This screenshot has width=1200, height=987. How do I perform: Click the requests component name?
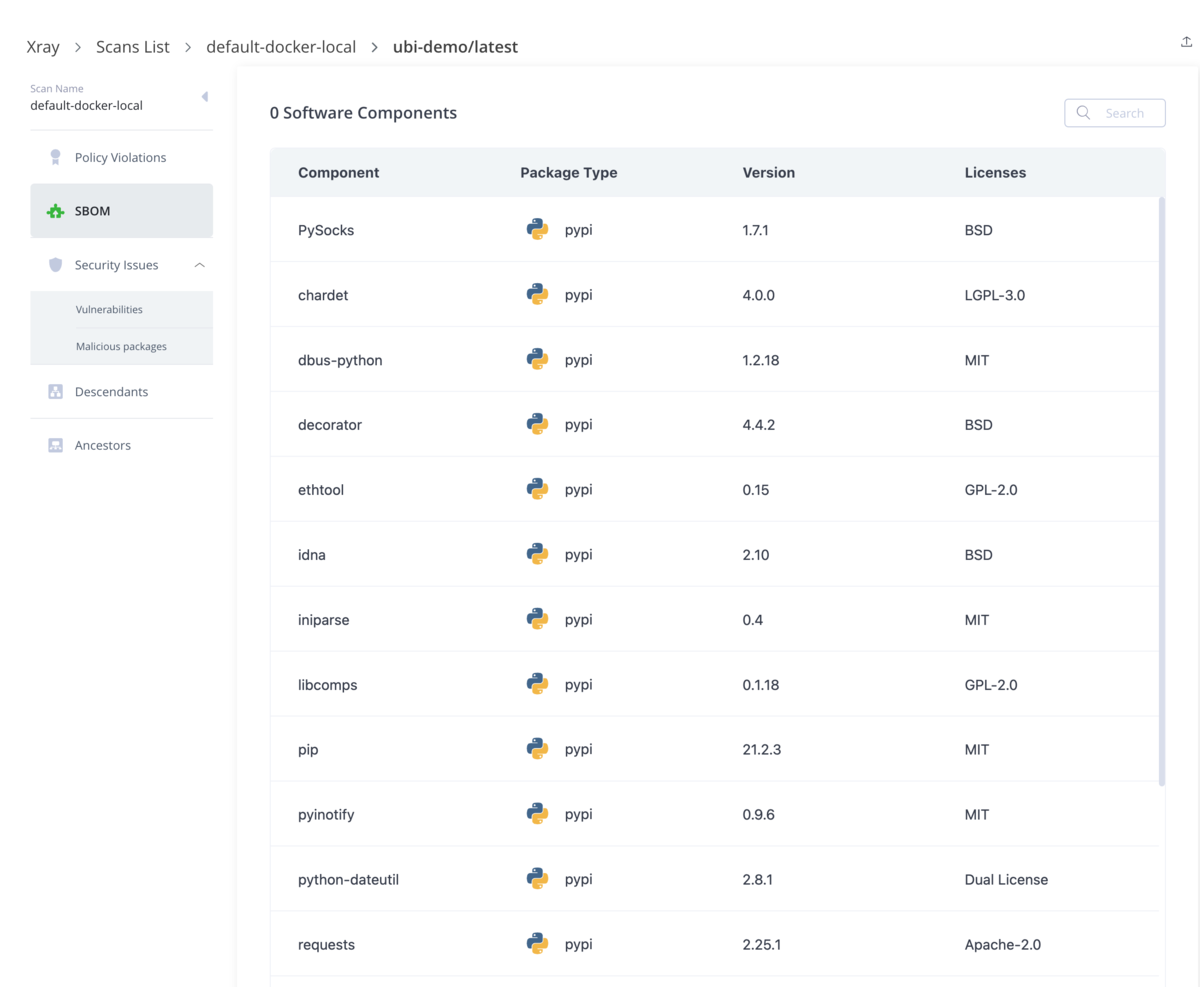(x=326, y=945)
